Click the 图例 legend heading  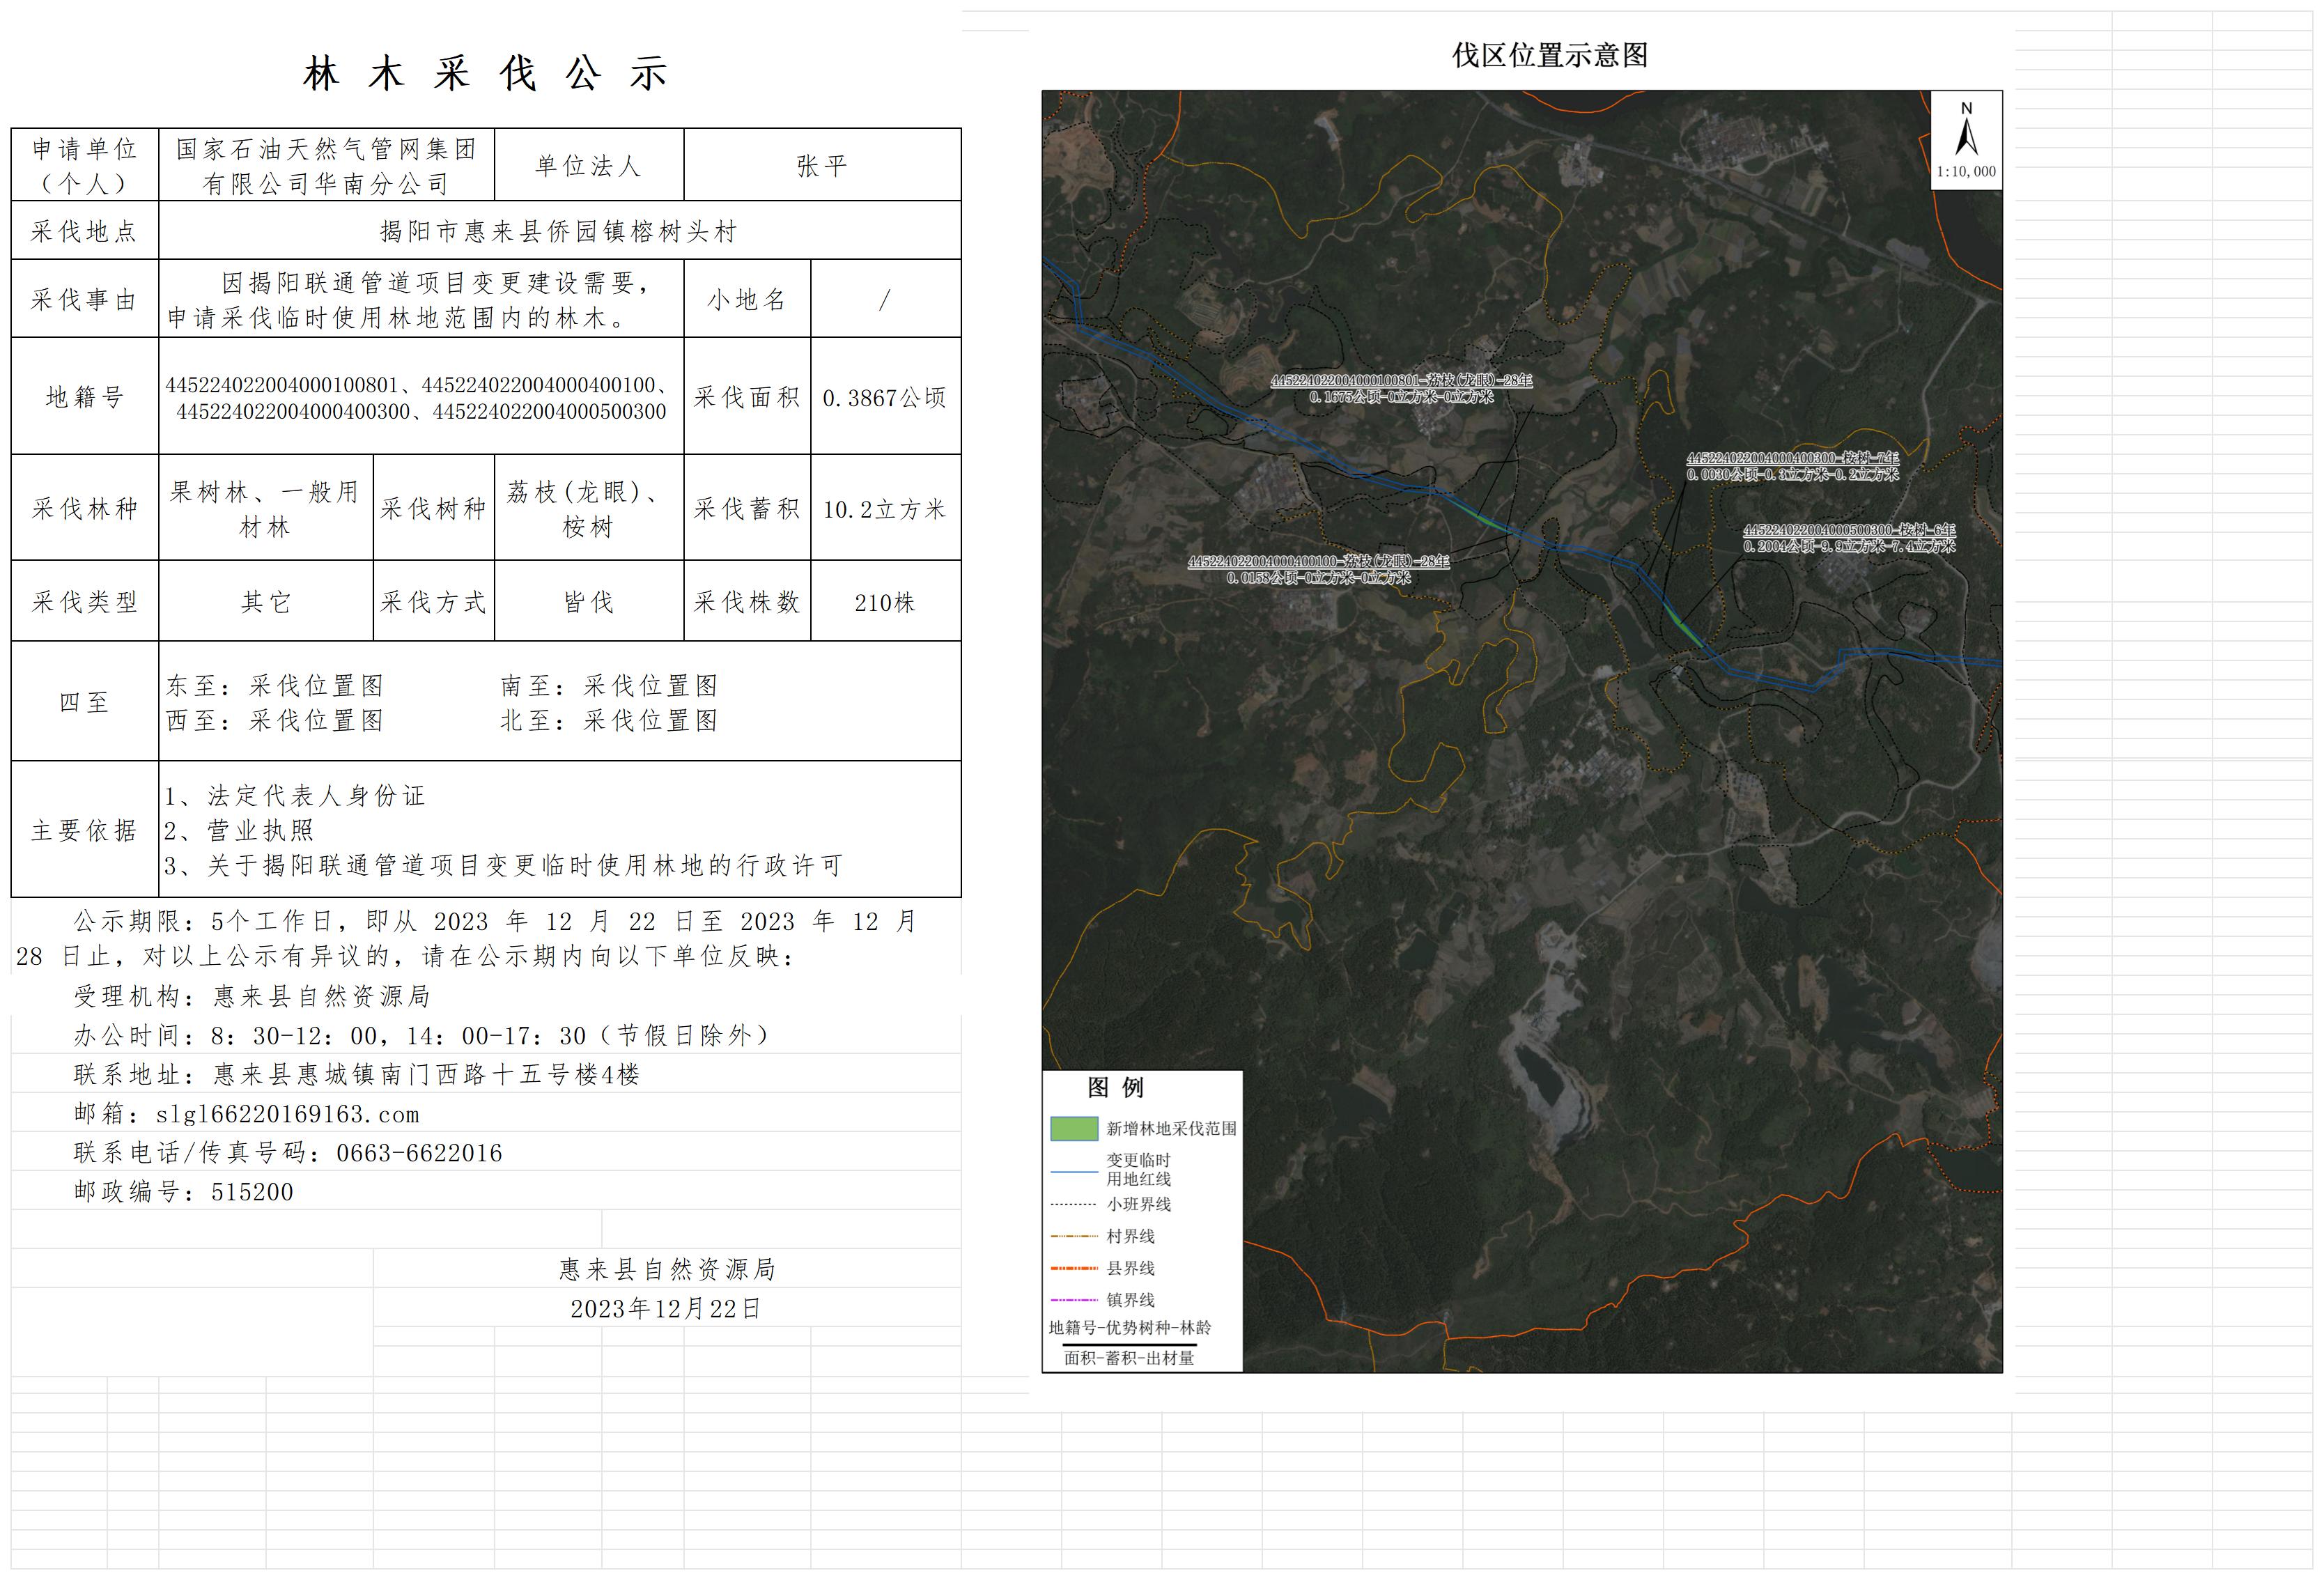pos(1115,1087)
